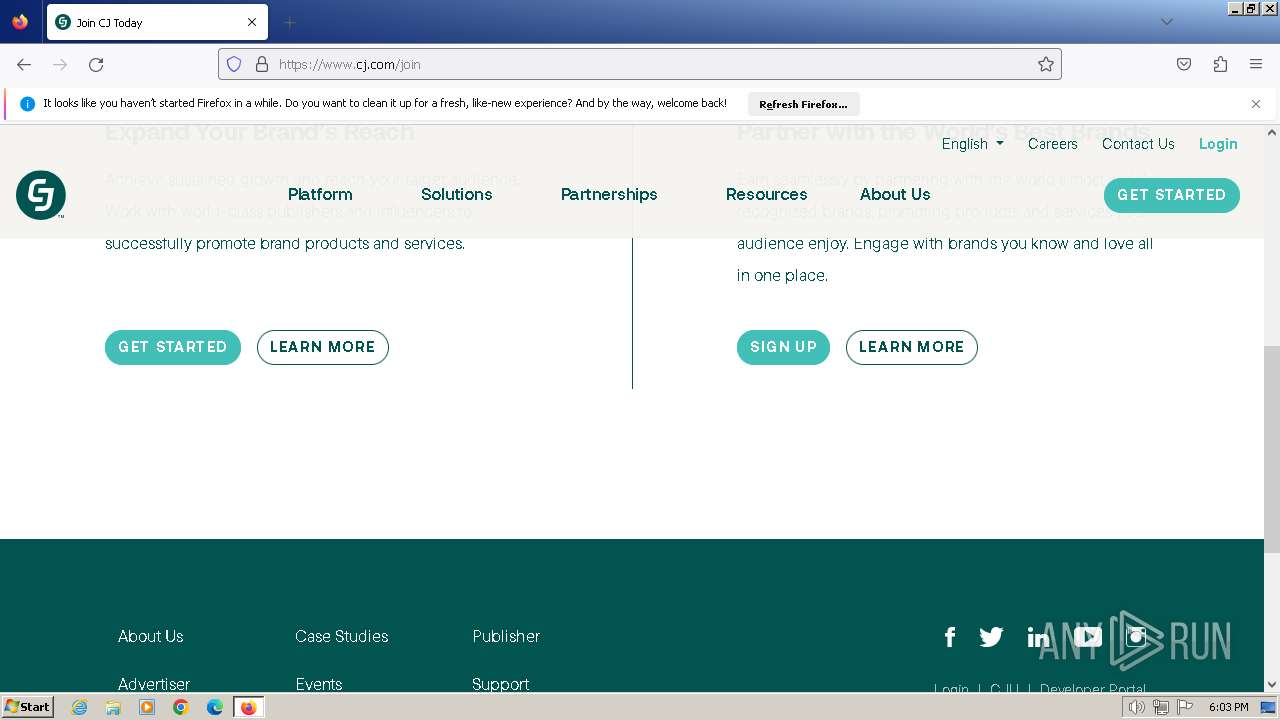The image size is (1280, 720).
Task: Open footer Advertiser link
Action: click(154, 684)
